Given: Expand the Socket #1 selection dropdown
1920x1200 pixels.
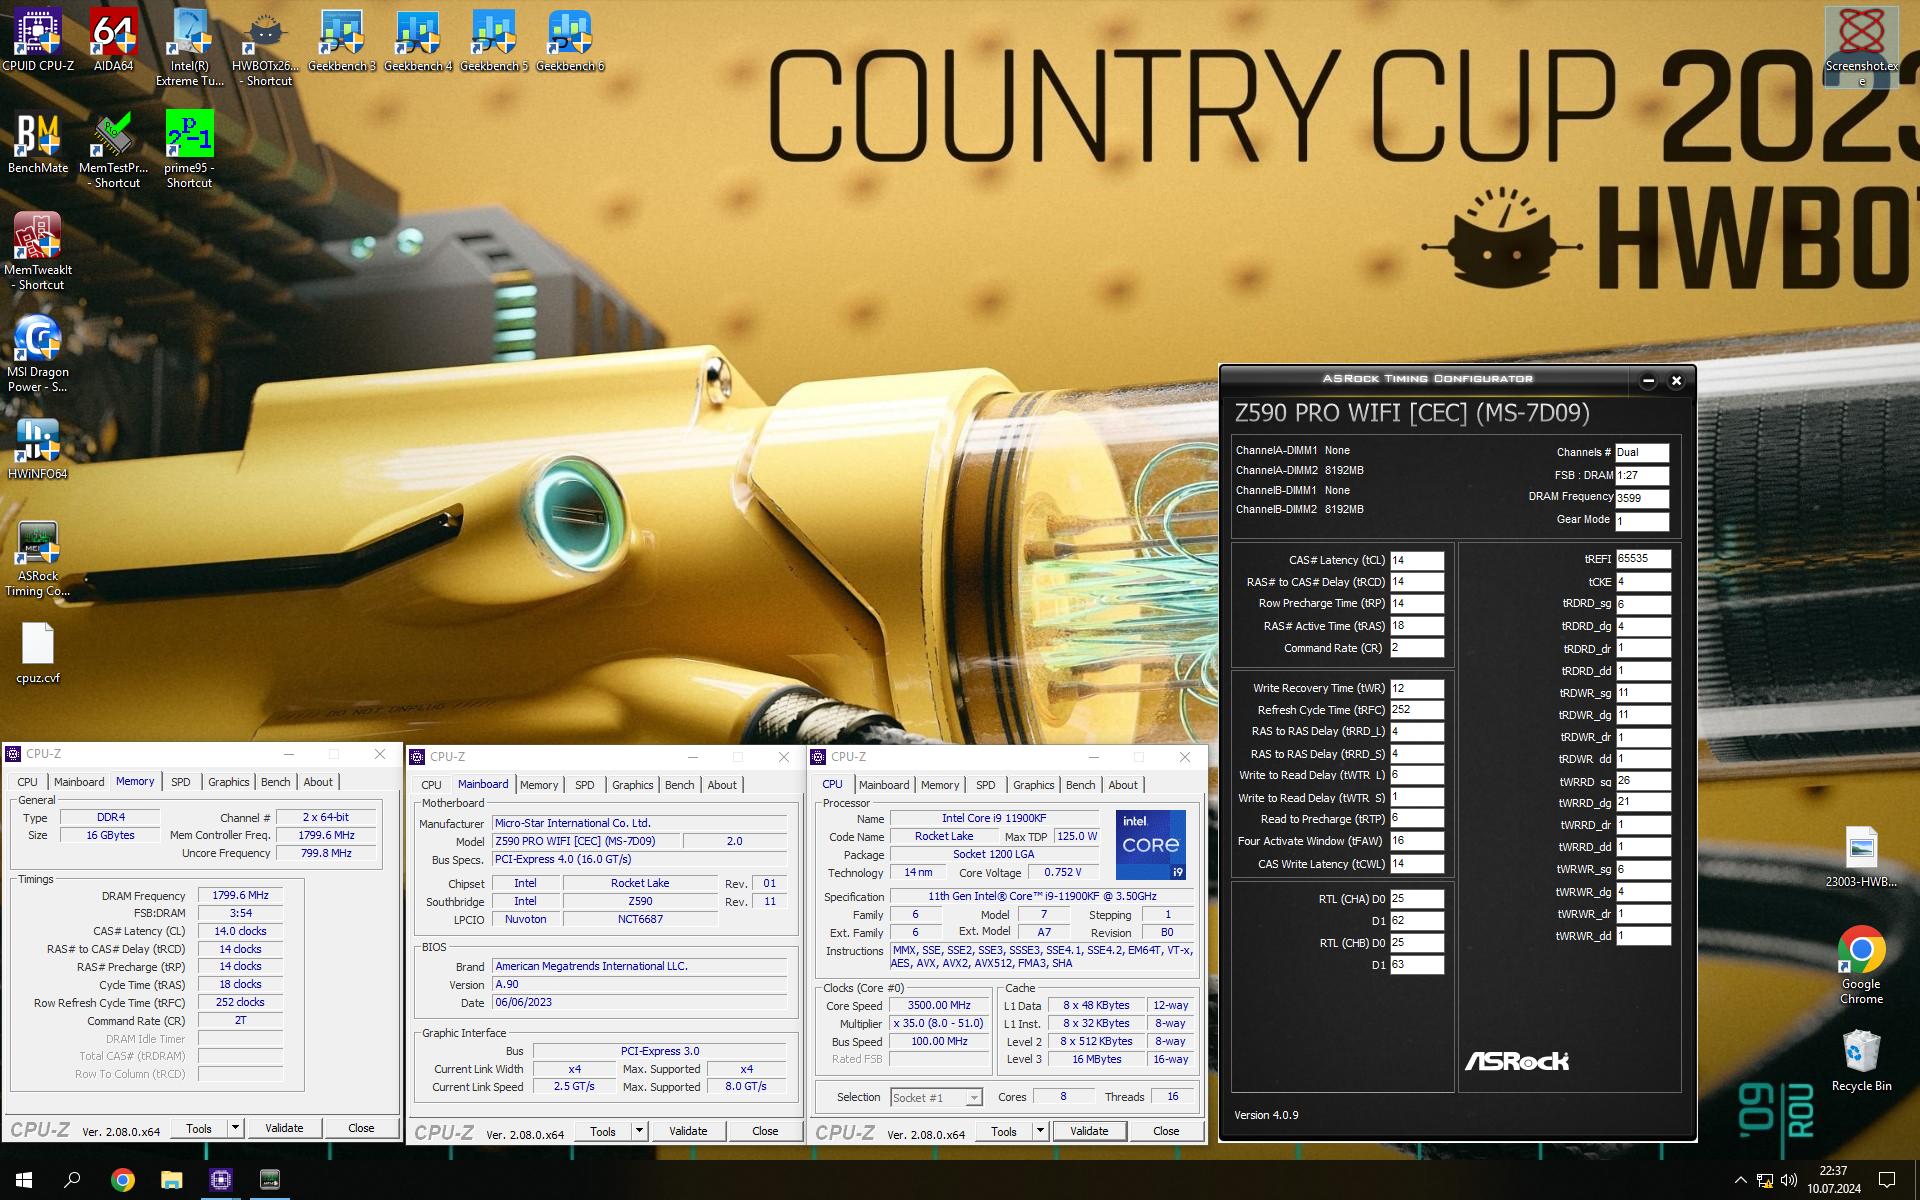Looking at the screenshot, I should pos(973,1097).
